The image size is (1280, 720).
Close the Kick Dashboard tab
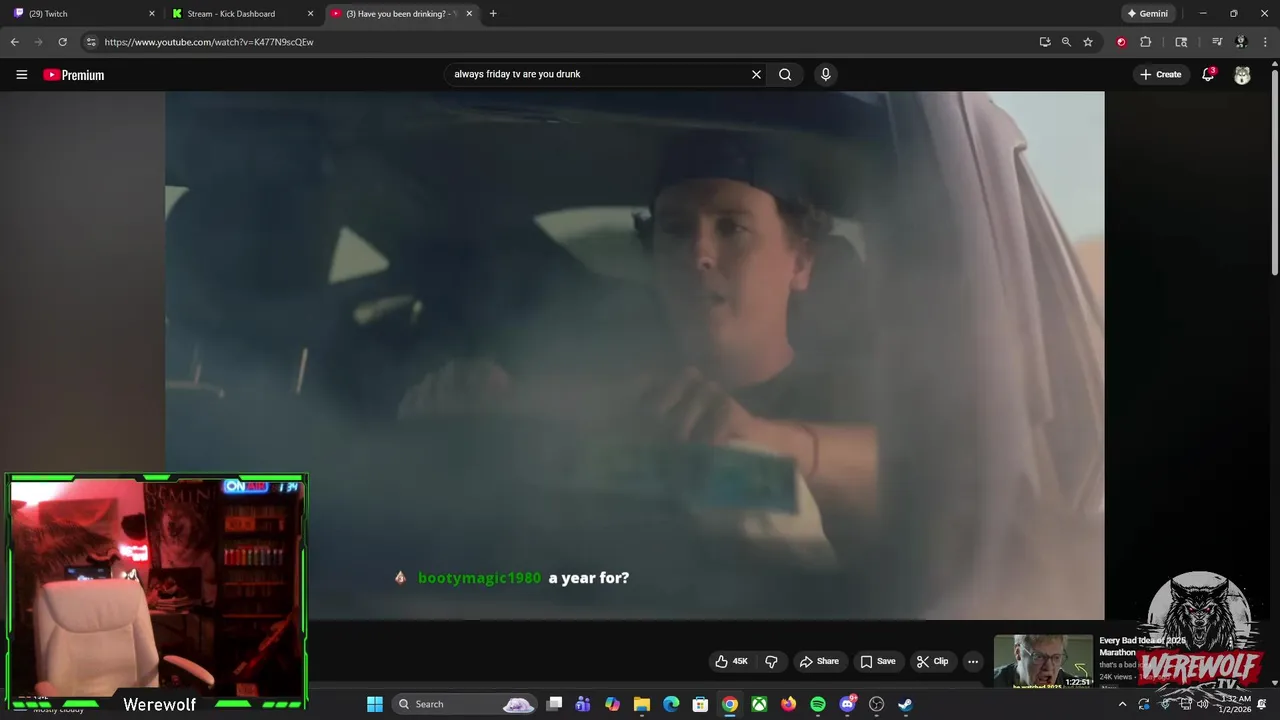tap(310, 13)
